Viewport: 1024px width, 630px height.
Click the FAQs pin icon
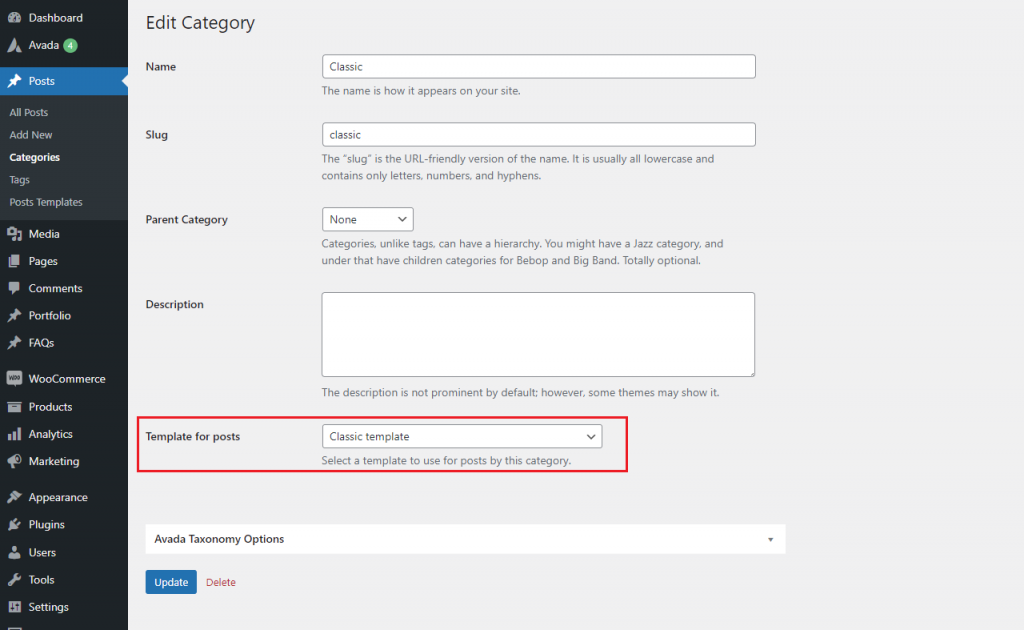pyautogui.click(x=14, y=343)
